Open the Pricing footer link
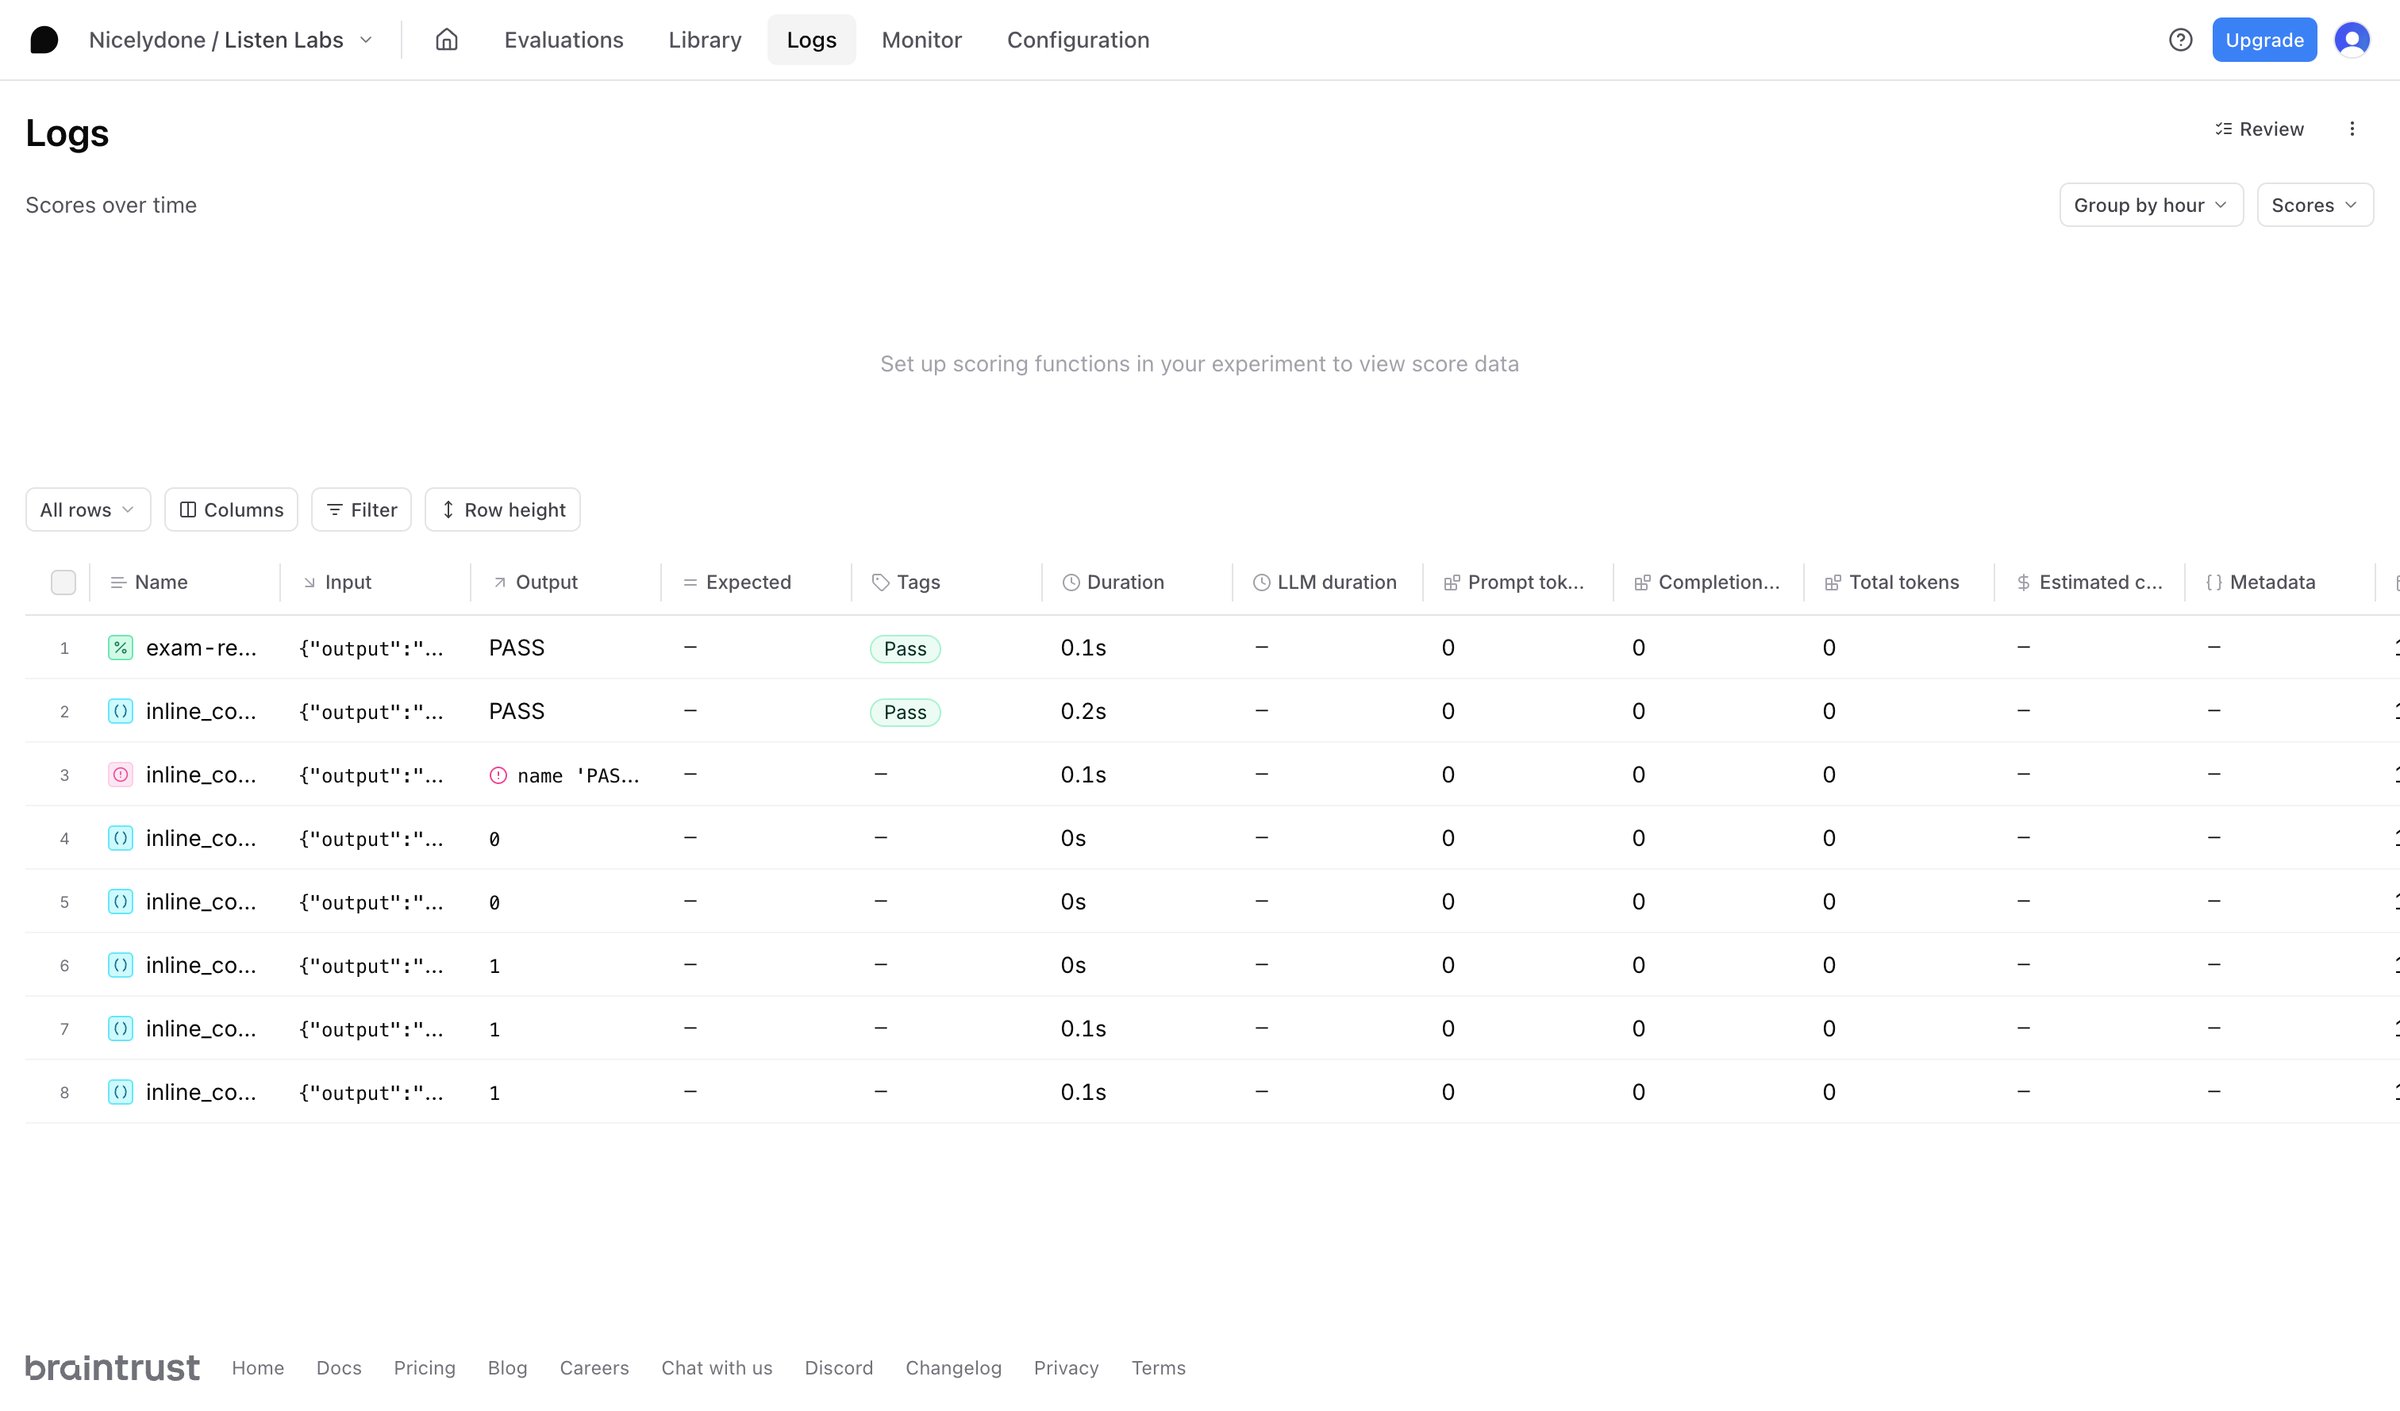Viewport: 2400px width, 1411px height. [424, 1368]
